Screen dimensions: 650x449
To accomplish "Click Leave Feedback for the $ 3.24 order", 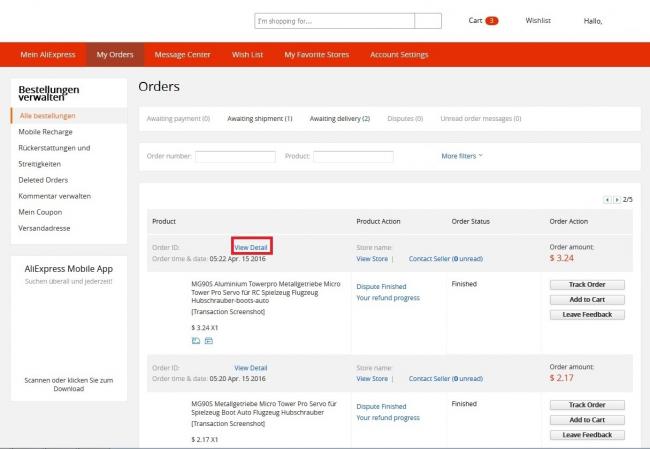I will pos(587,315).
